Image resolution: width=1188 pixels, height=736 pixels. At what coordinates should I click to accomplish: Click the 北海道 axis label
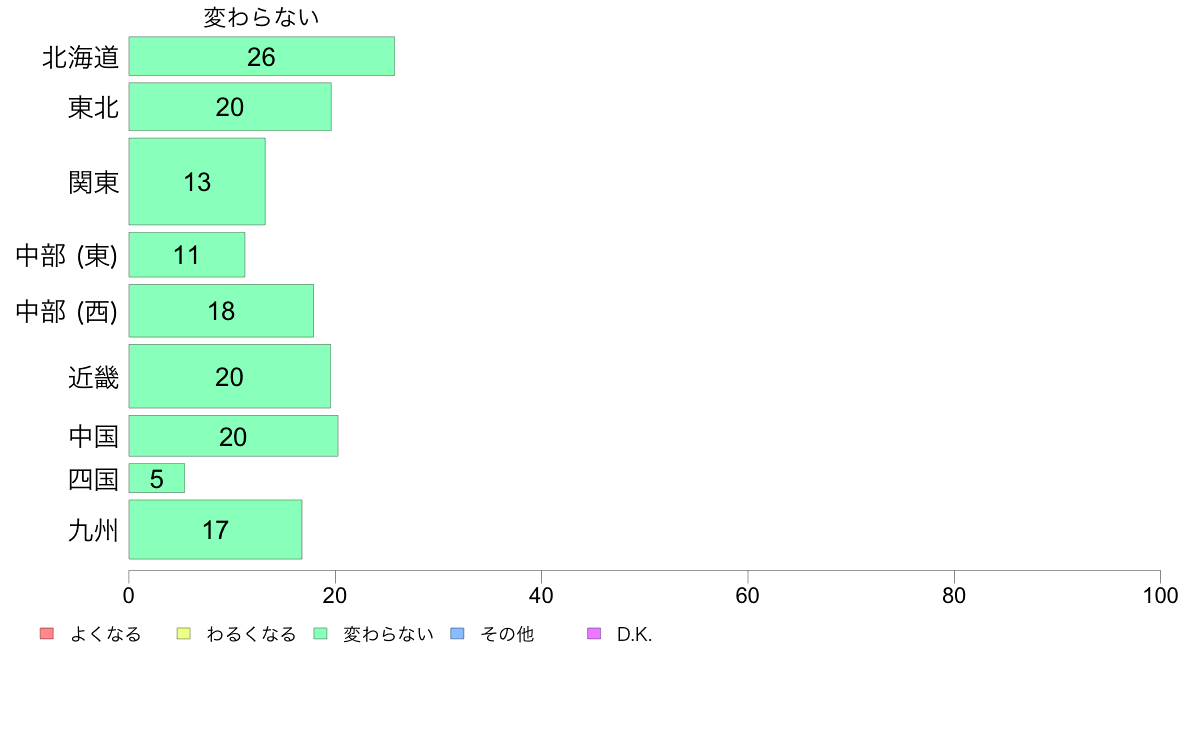click(80, 57)
